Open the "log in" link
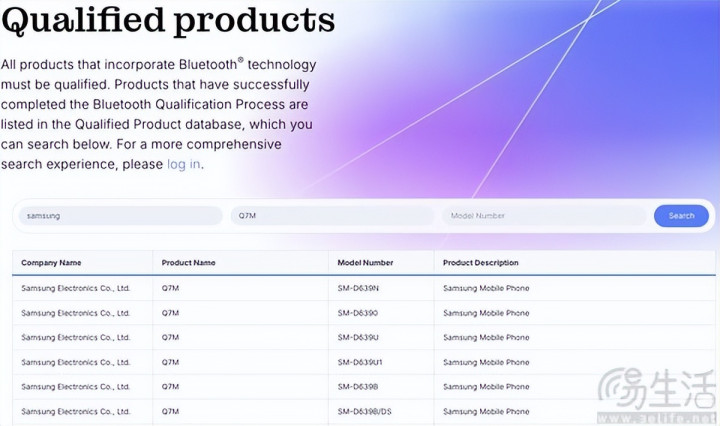 pos(183,163)
